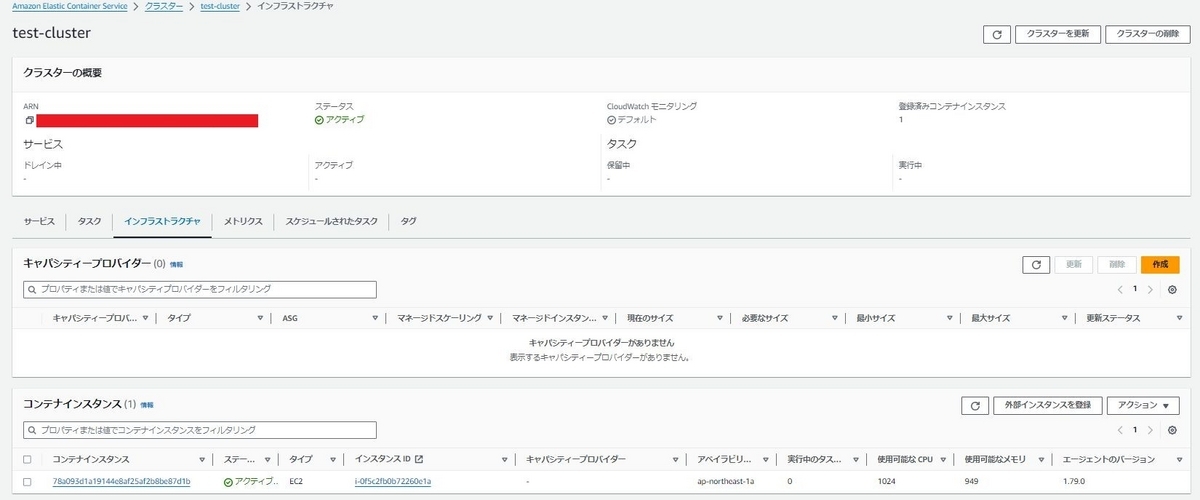The image size is (1200, 500).
Task: Copy the ARN with the copy icon
Action: pyautogui.click(x=29, y=120)
